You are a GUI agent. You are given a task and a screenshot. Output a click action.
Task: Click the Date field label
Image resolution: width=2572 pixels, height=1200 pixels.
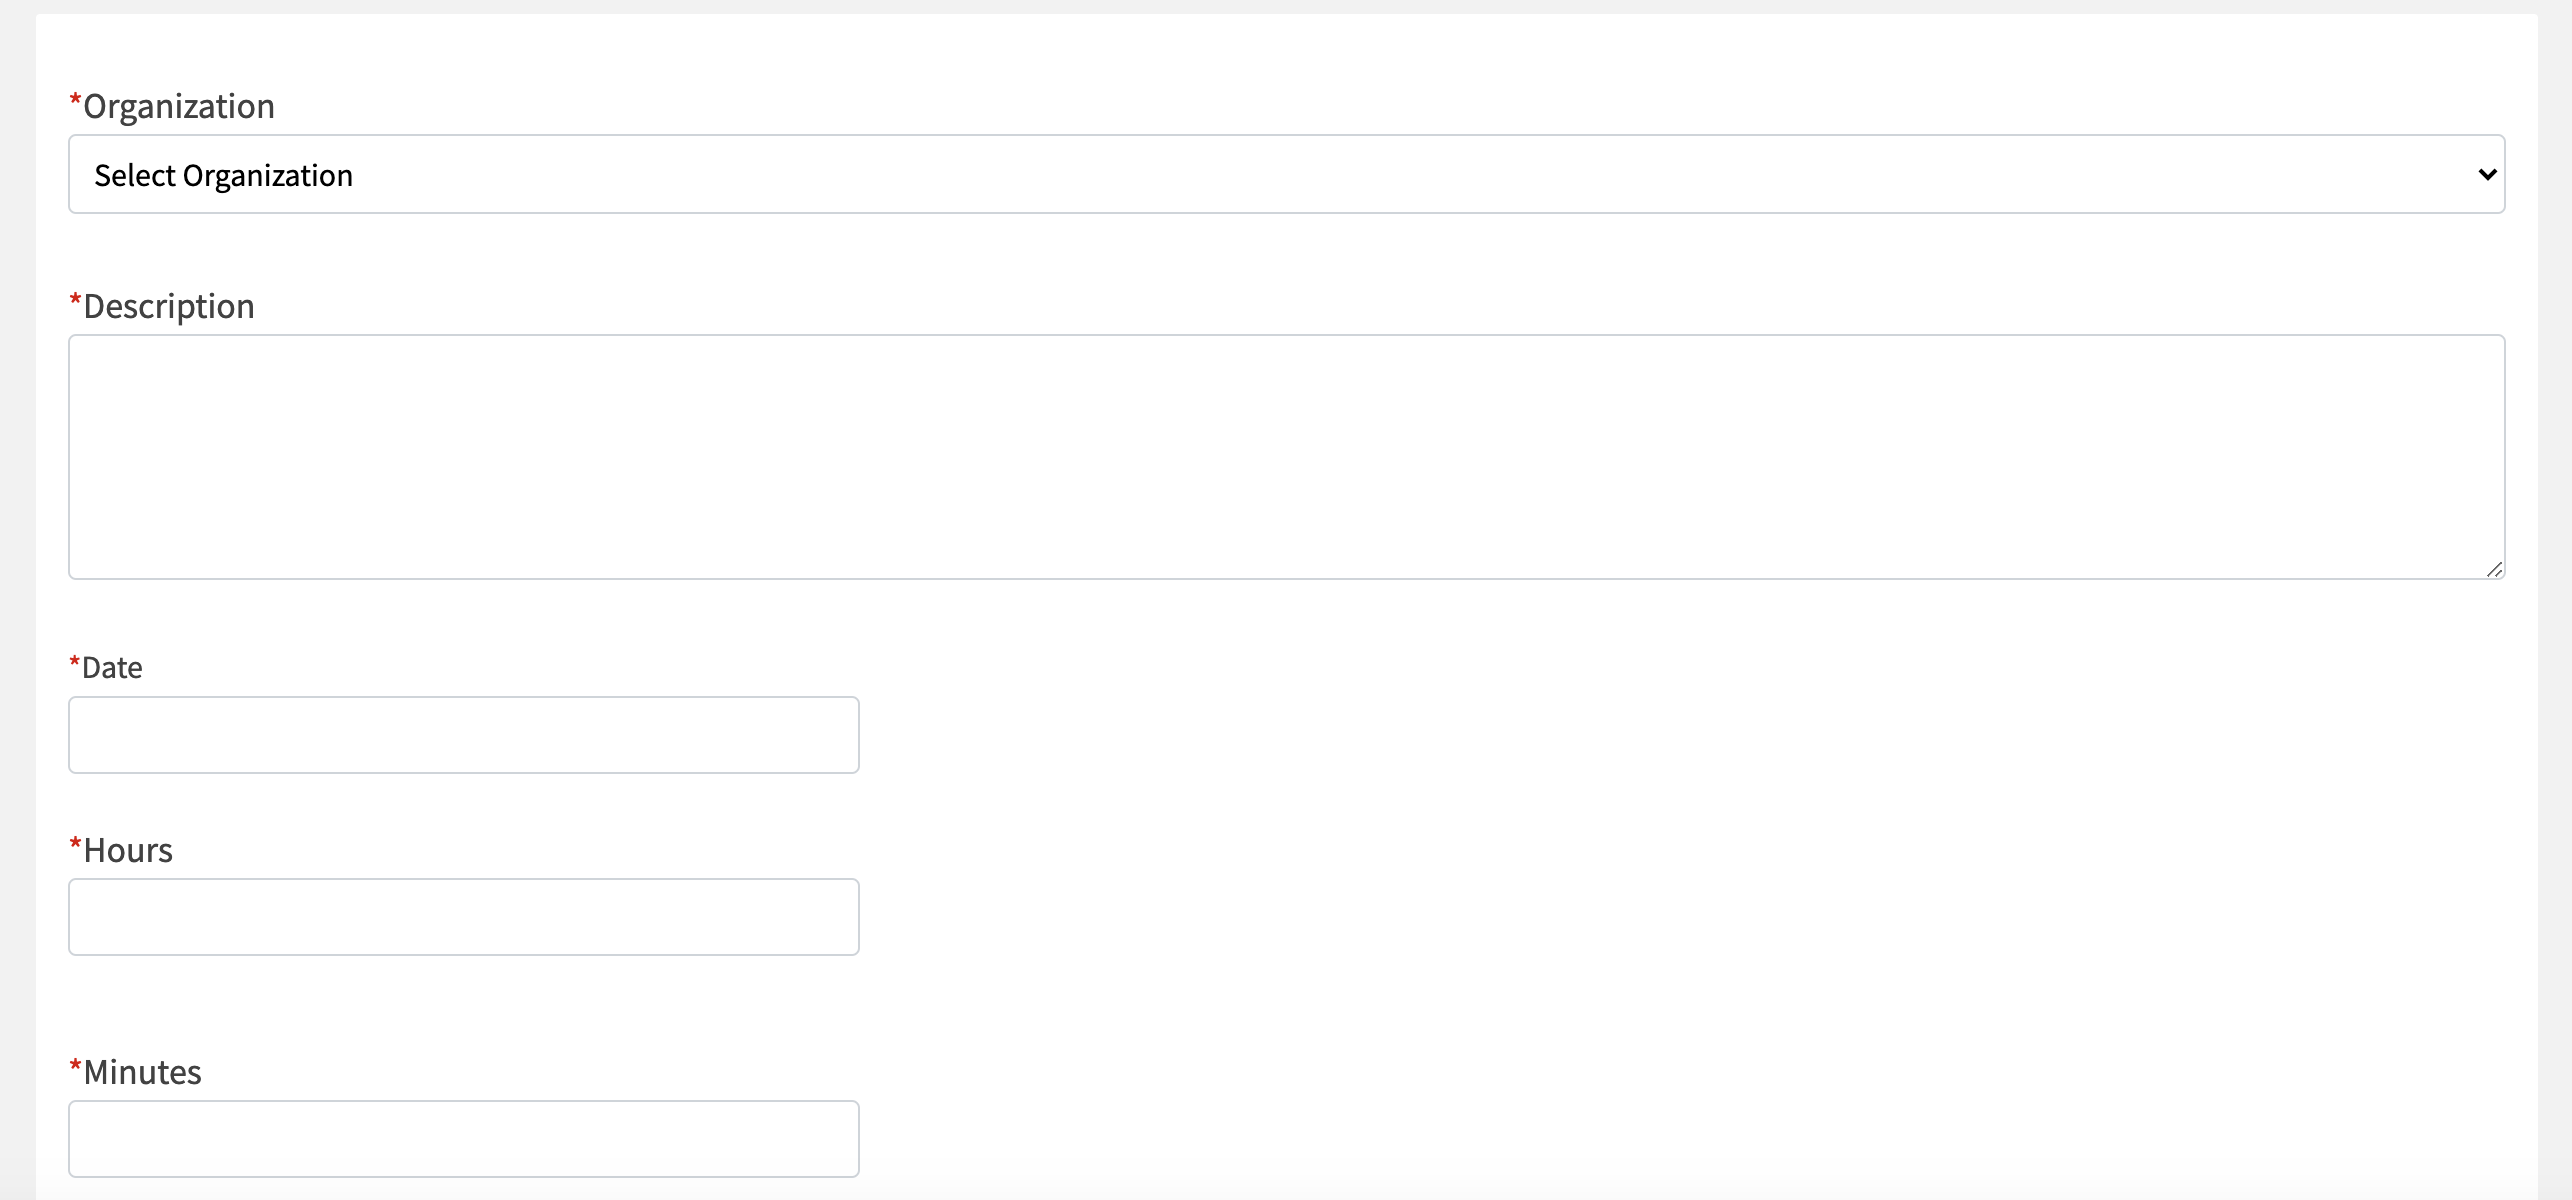(112, 668)
